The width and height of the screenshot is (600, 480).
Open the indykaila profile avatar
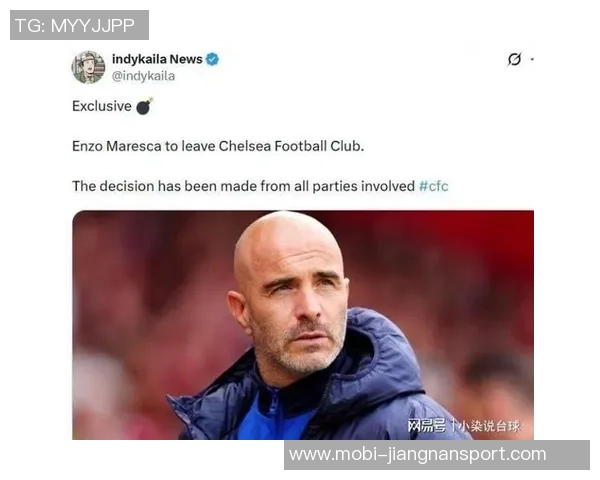pyautogui.click(x=88, y=67)
